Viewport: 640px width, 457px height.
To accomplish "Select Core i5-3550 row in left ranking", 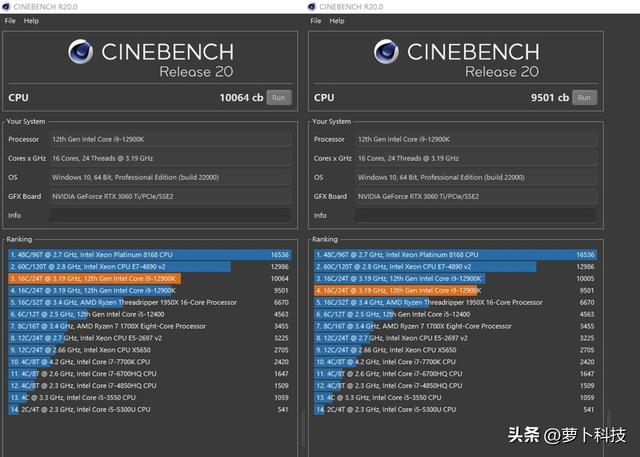I will coord(149,397).
